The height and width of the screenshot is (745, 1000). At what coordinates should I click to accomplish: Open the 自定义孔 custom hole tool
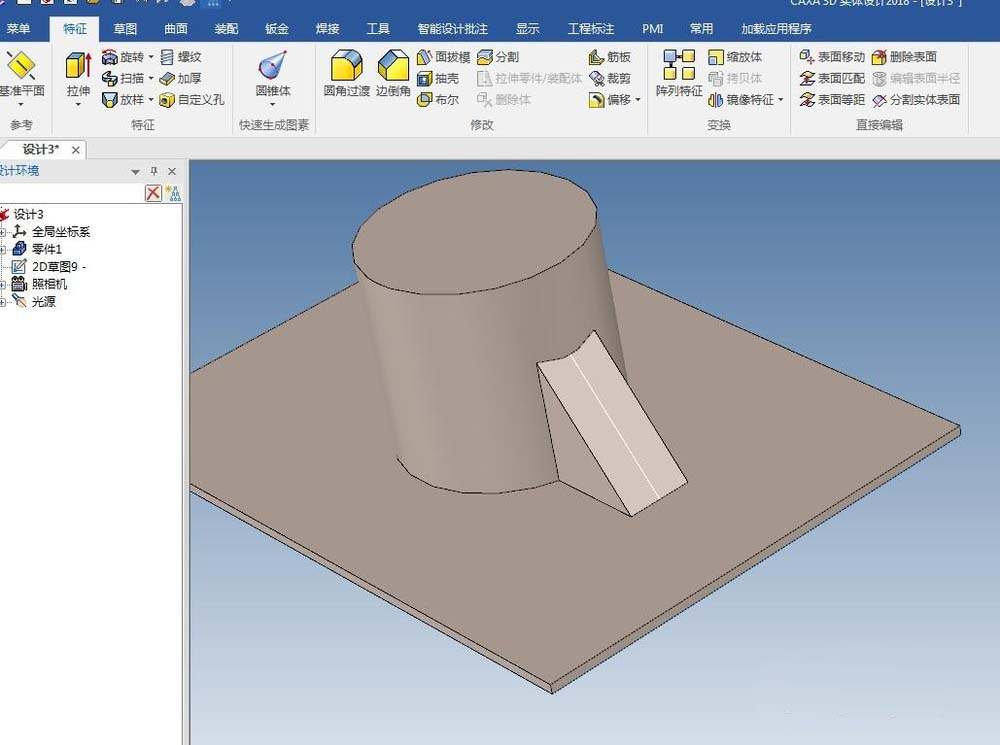192,100
